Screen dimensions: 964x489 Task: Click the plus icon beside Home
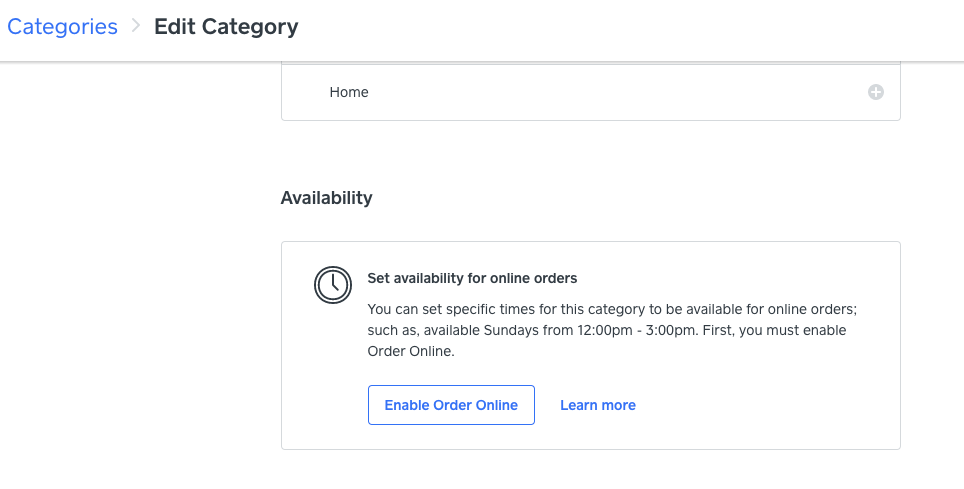[x=875, y=92]
